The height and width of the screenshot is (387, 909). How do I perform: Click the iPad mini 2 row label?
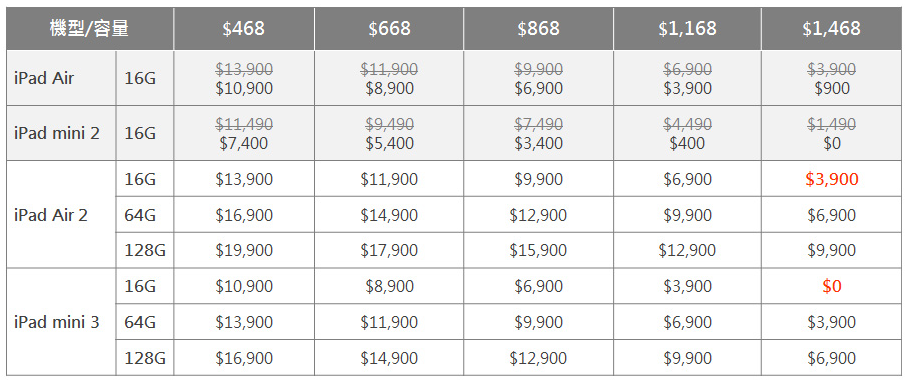(57, 134)
